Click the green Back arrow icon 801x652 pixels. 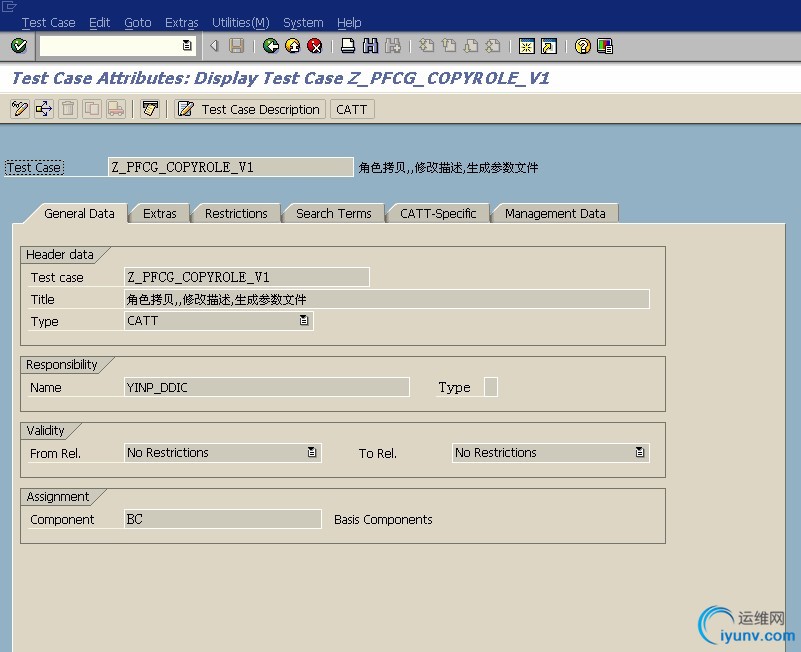coord(270,46)
